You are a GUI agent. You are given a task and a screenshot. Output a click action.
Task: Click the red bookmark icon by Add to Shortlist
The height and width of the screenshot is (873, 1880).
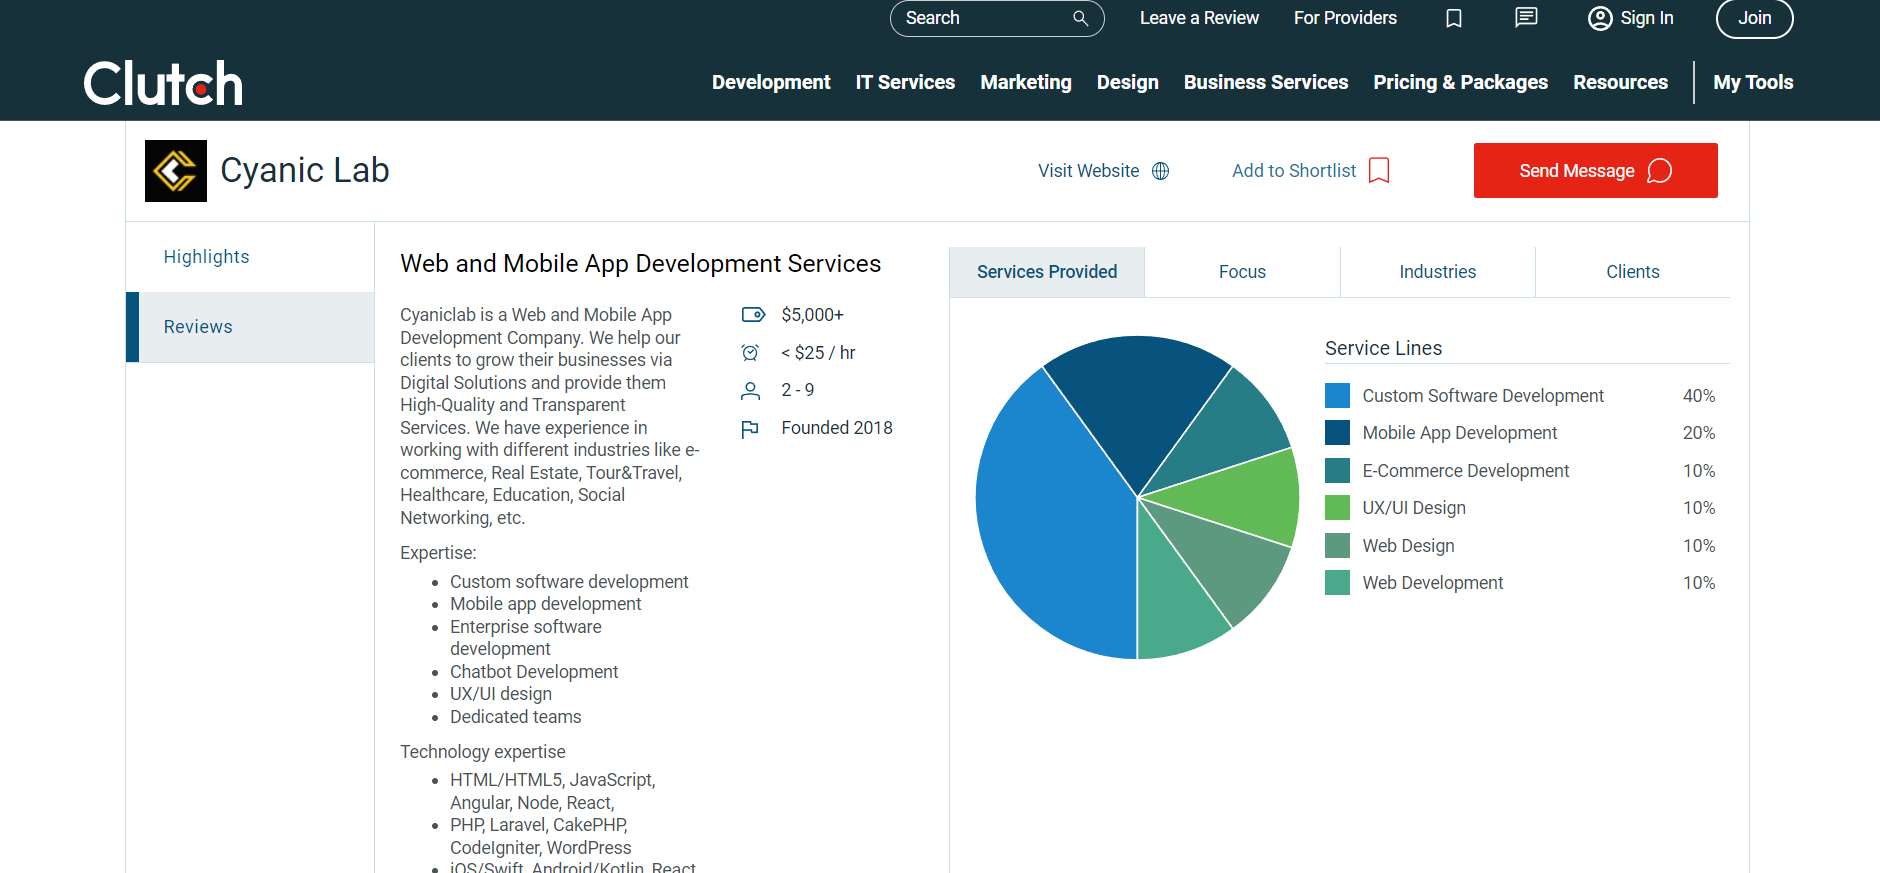click(x=1379, y=171)
